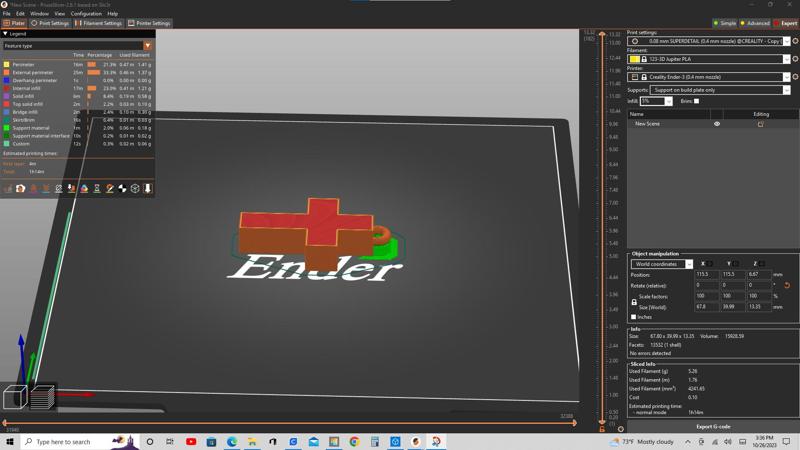Image resolution: width=800 pixels, height=450 pixels.
Task: Click the reset rotation icon
Action: click(787, 285)
